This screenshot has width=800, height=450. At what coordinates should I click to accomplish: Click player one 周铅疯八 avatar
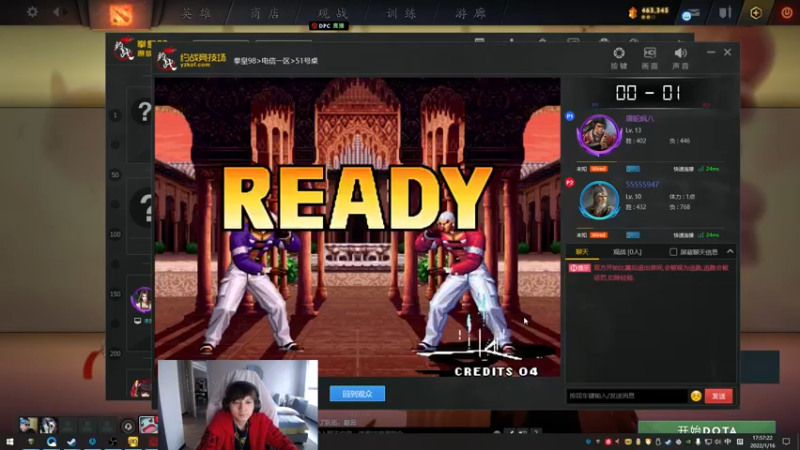pos(599,134)
